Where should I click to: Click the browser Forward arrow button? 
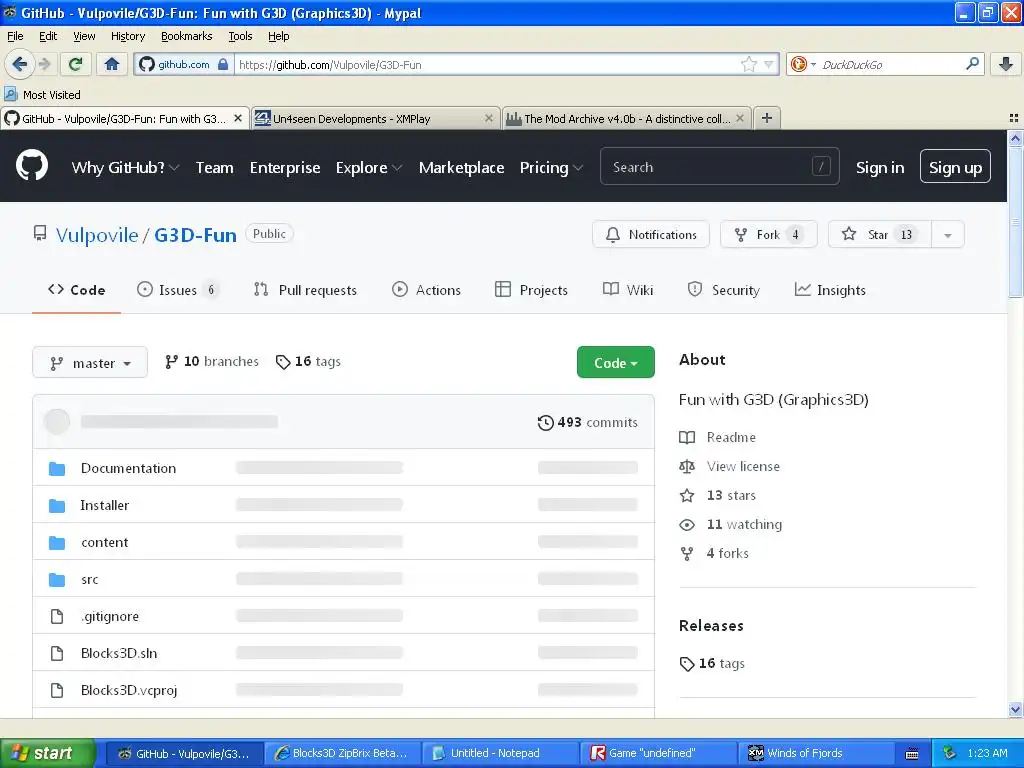point(44,64)
